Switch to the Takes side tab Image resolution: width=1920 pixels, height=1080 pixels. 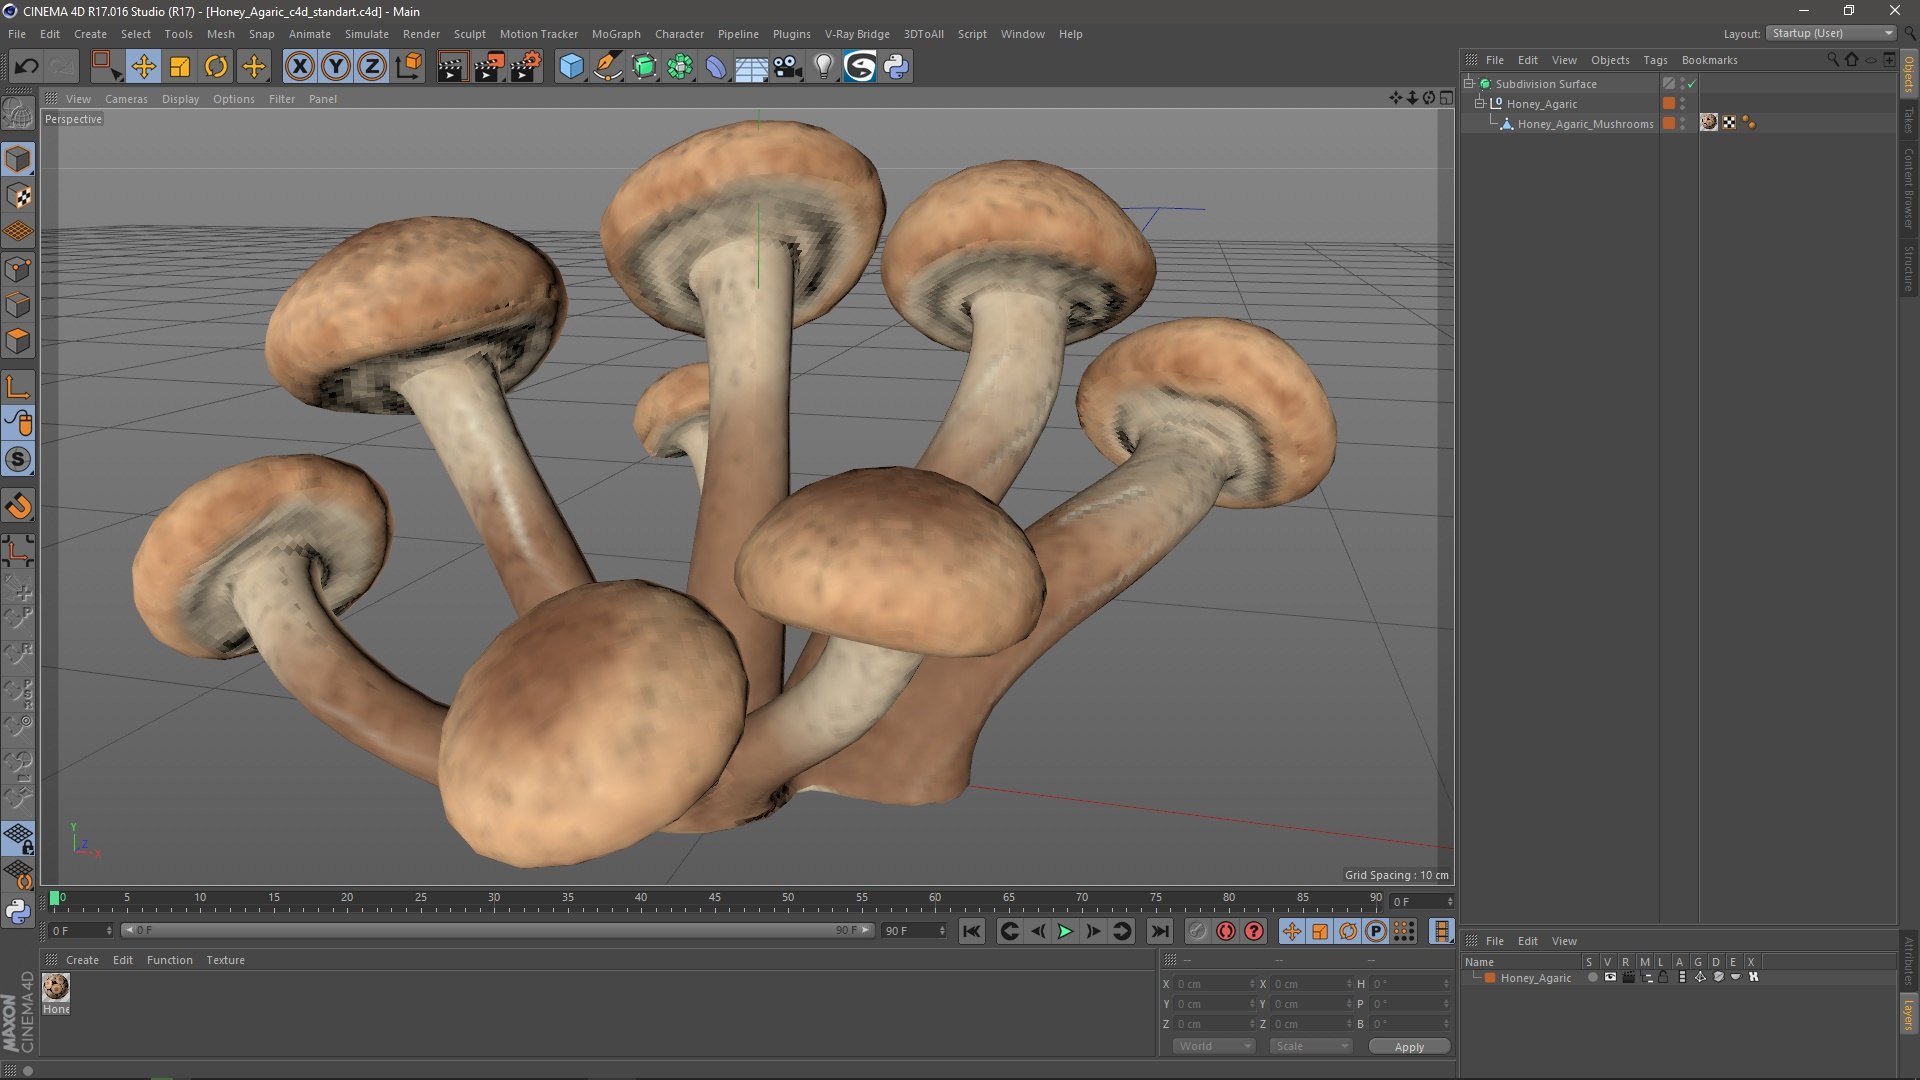pyautogui.click(x=1909, y=120)
